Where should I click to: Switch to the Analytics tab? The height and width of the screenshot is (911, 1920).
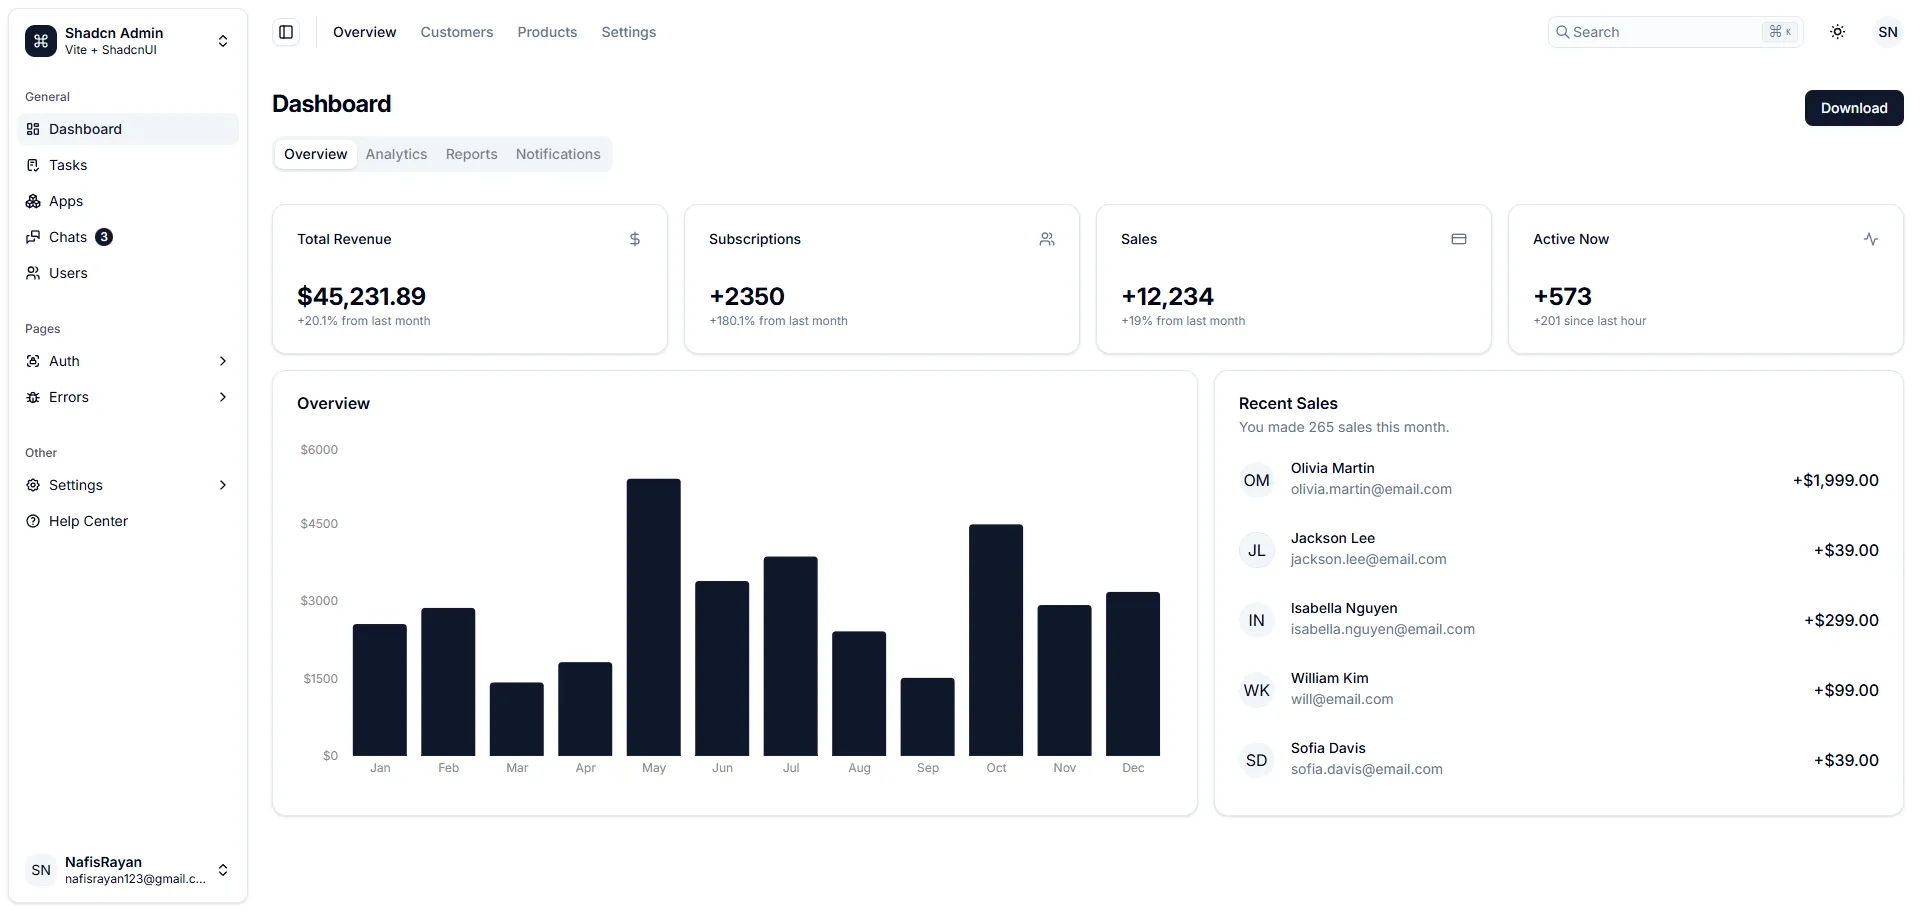click(x=396, y=154)
